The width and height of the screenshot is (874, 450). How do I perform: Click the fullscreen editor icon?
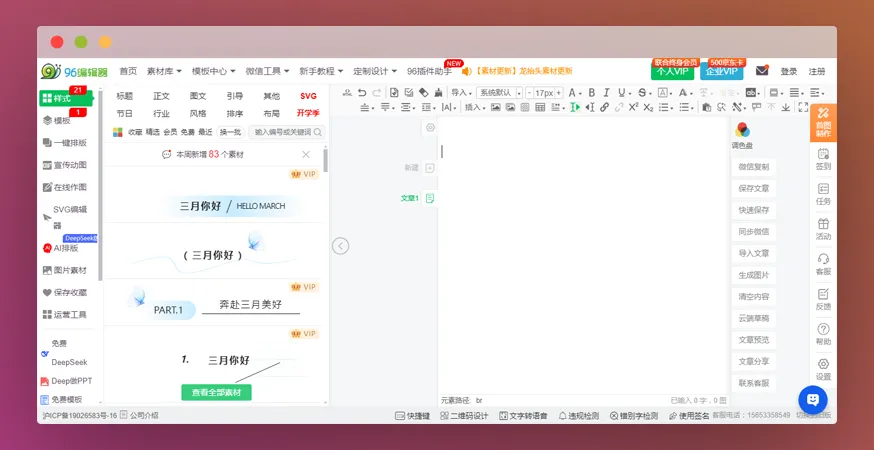[x=803, y=107]
